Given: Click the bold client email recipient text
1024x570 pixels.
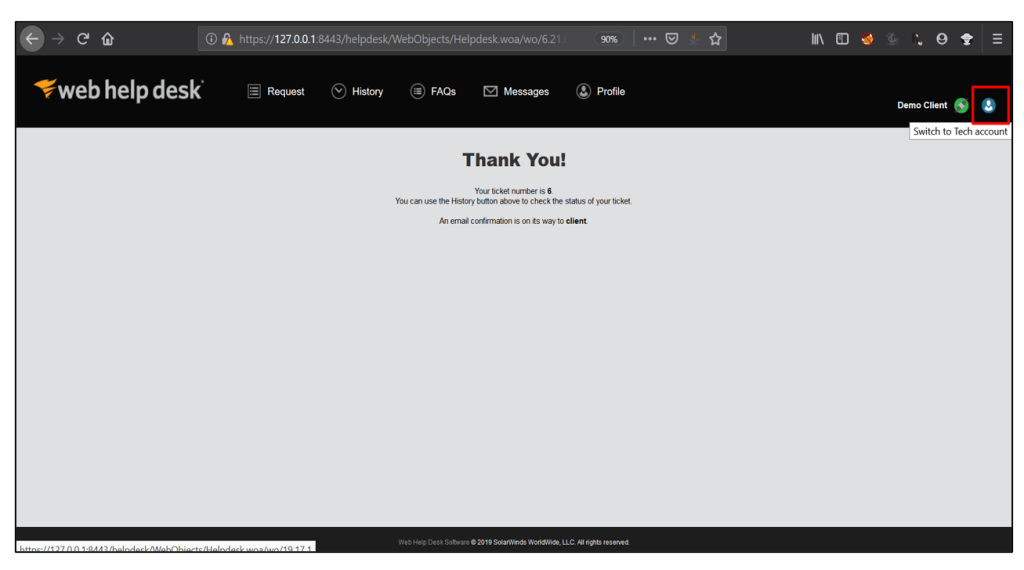Looking at the screenshot, I should point(576,221).
